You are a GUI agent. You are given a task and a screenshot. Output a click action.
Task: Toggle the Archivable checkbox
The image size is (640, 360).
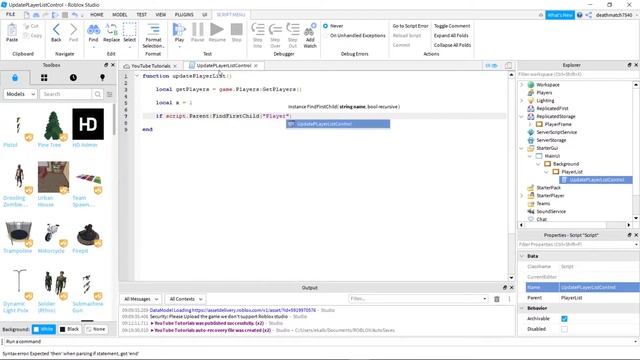(x=564, y=319)
